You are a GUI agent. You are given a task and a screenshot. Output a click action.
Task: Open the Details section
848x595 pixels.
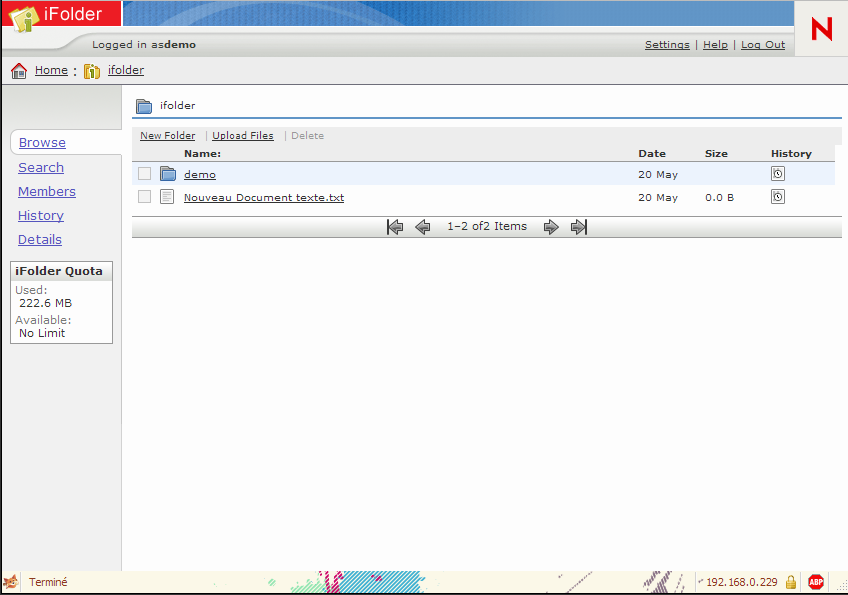click(40, 240)
